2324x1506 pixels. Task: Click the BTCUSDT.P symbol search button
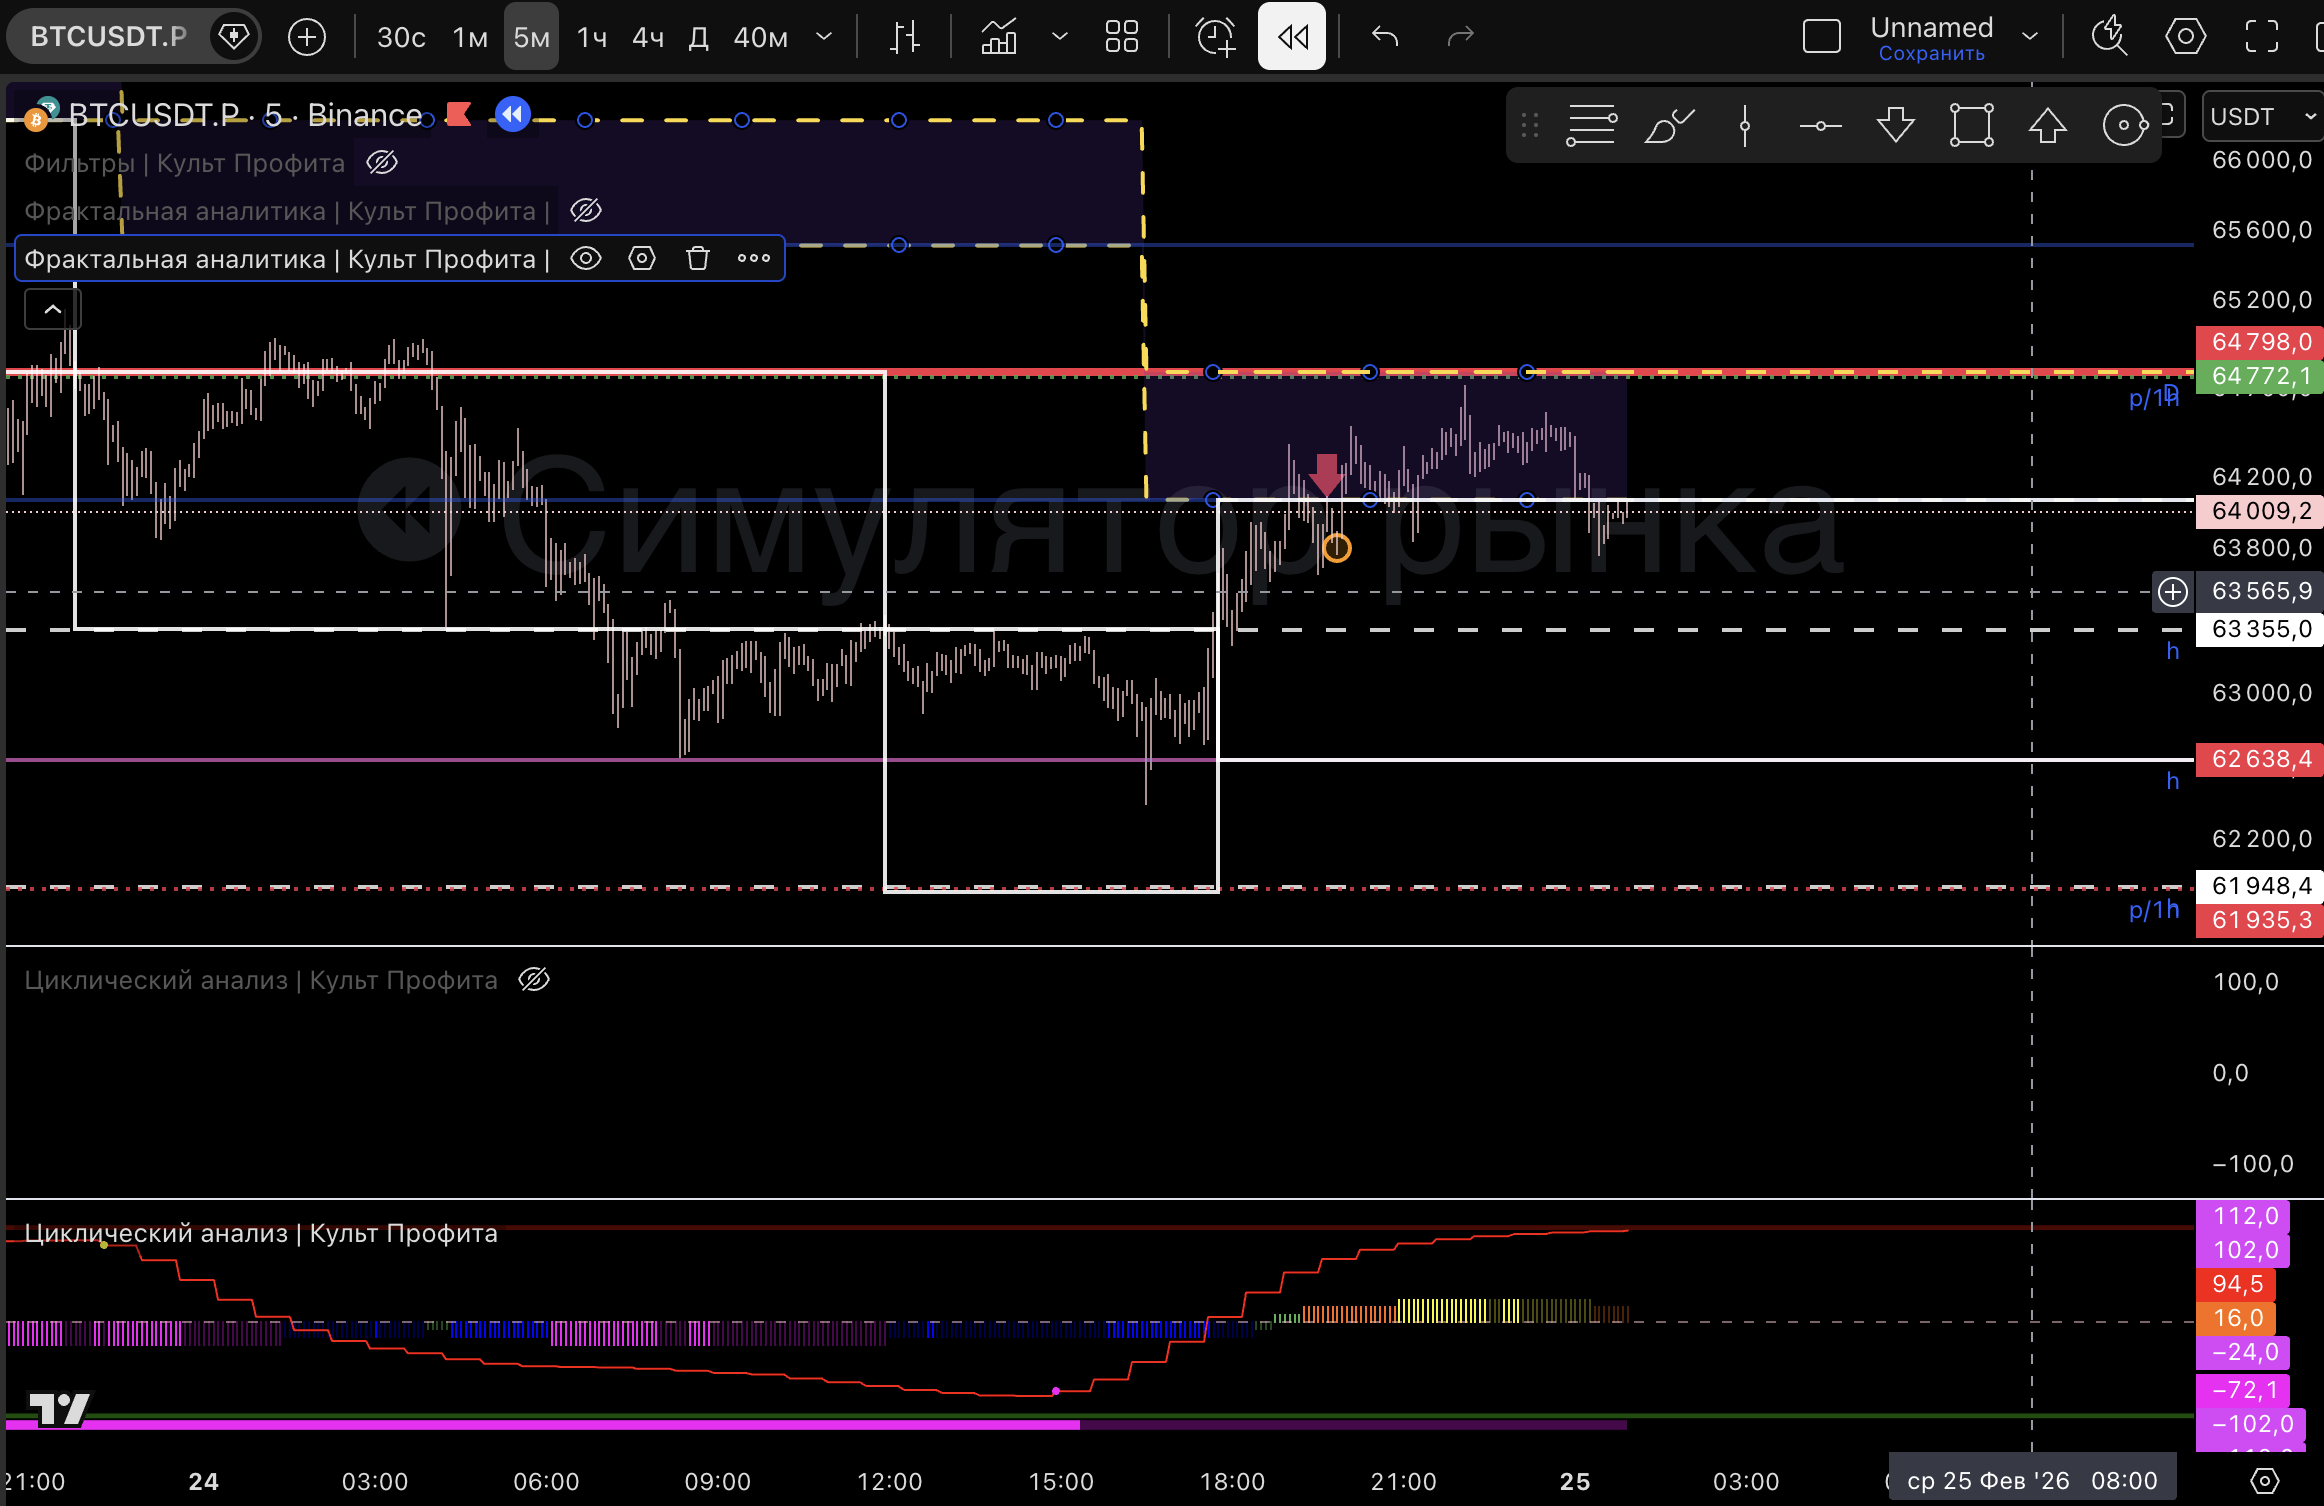tap(108, 37)
